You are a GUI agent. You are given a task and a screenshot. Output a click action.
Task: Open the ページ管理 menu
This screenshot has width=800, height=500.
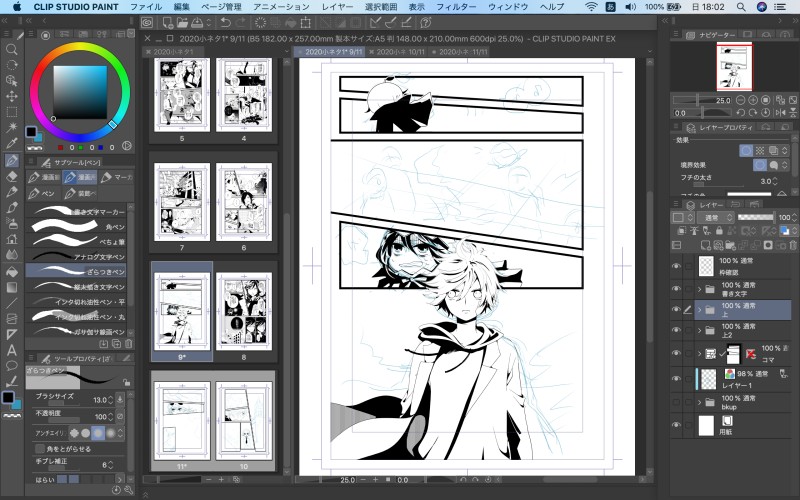(221, 7)
